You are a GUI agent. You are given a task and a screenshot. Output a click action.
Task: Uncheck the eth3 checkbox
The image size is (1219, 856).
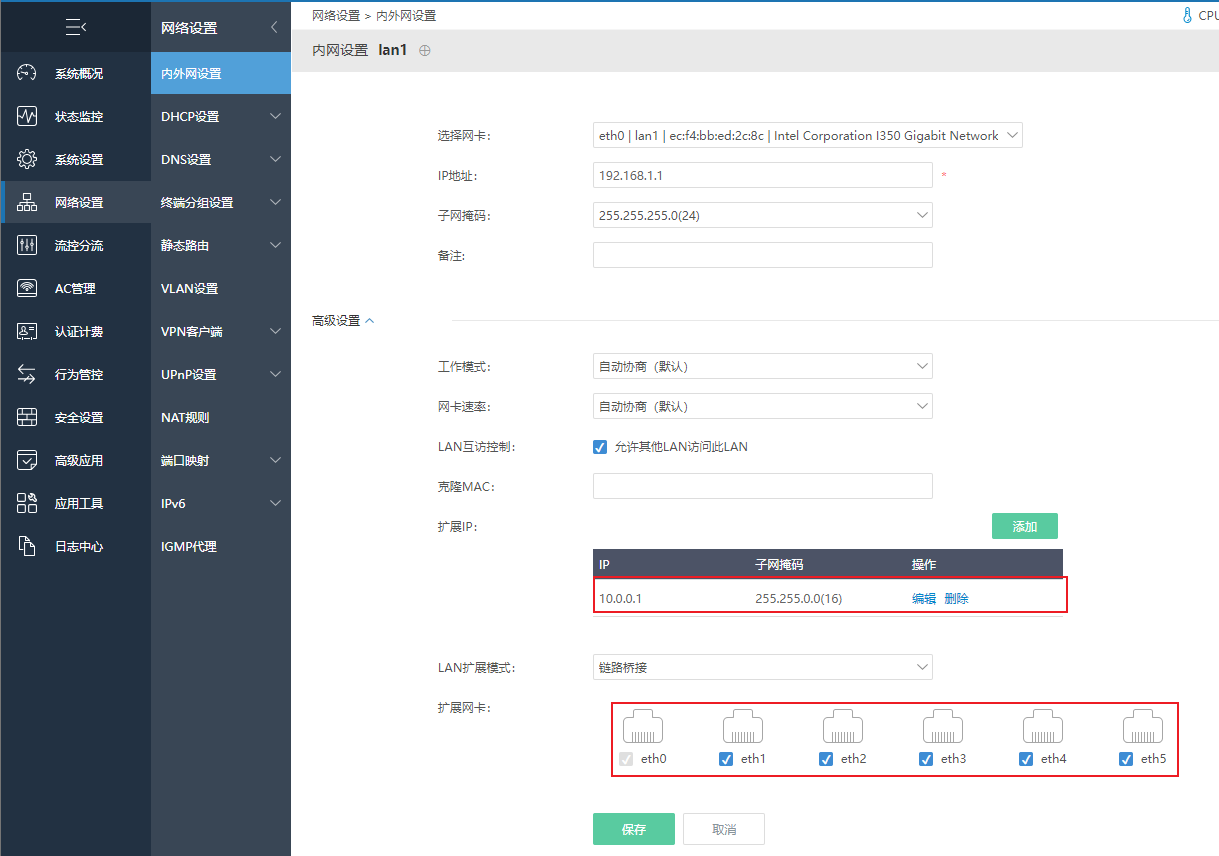point(926,759)
